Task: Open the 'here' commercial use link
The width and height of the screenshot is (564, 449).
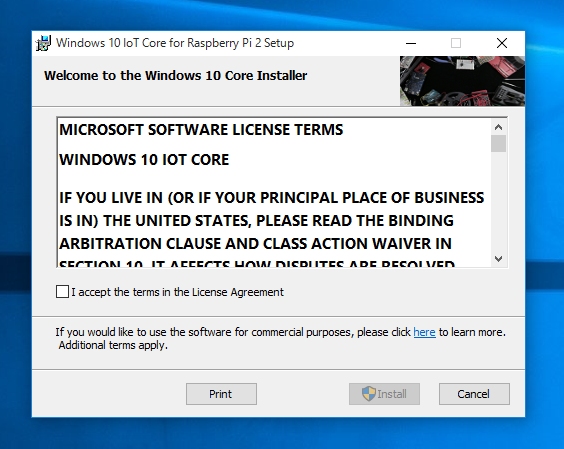Action: 424,332
